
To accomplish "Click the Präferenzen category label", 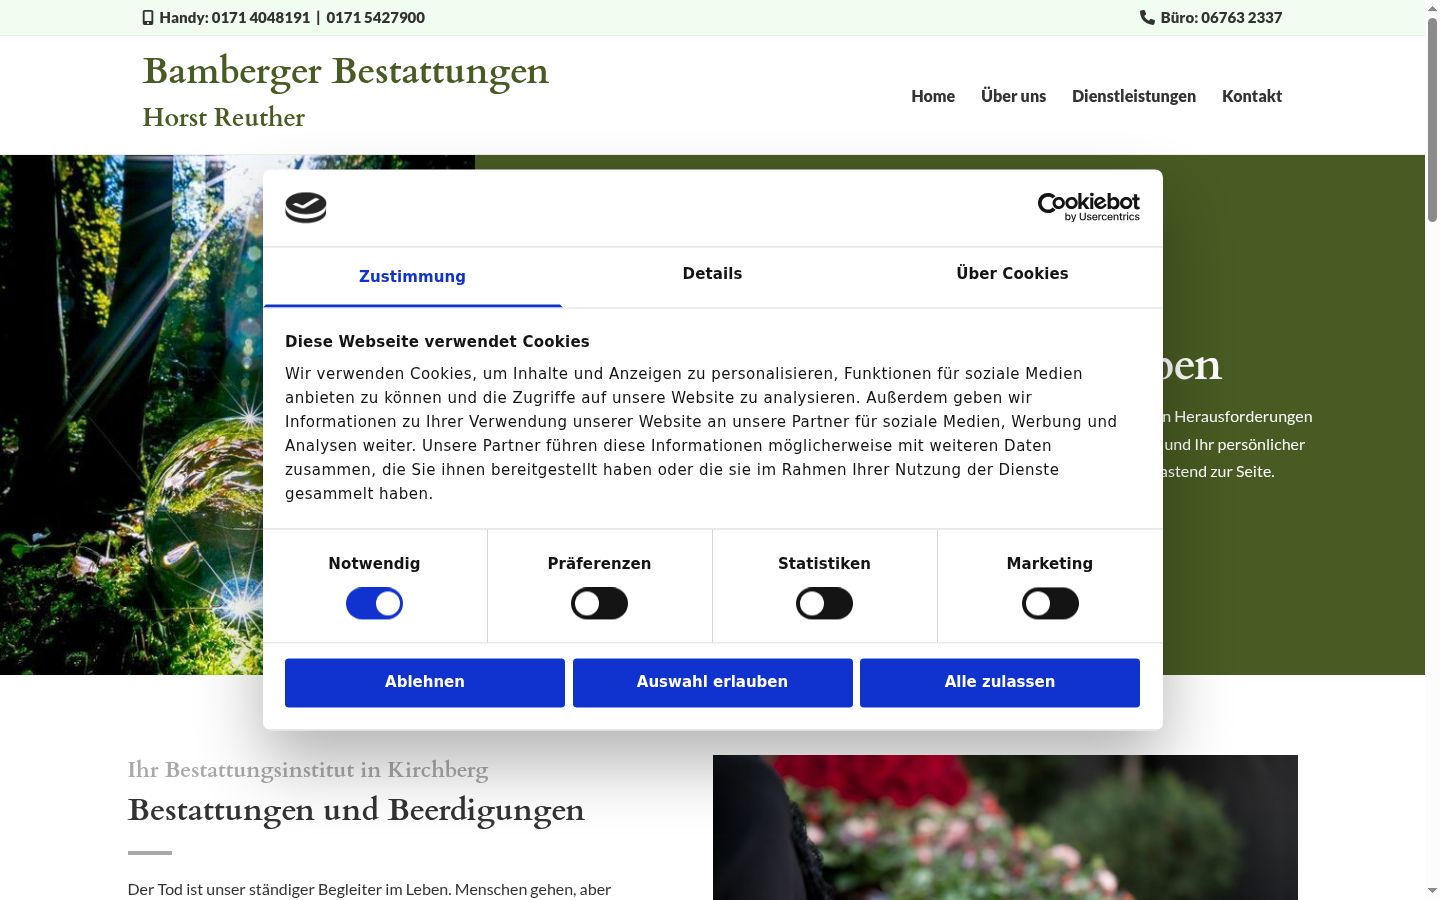I will click(599, 564).
